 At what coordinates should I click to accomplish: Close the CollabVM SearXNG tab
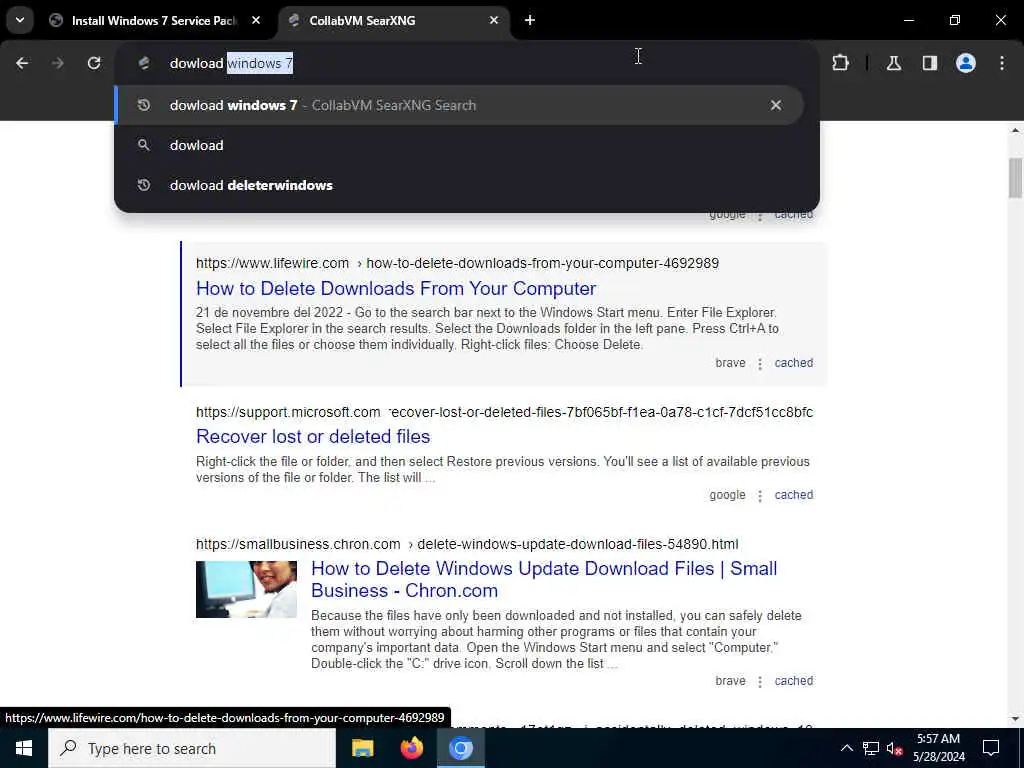494,21
